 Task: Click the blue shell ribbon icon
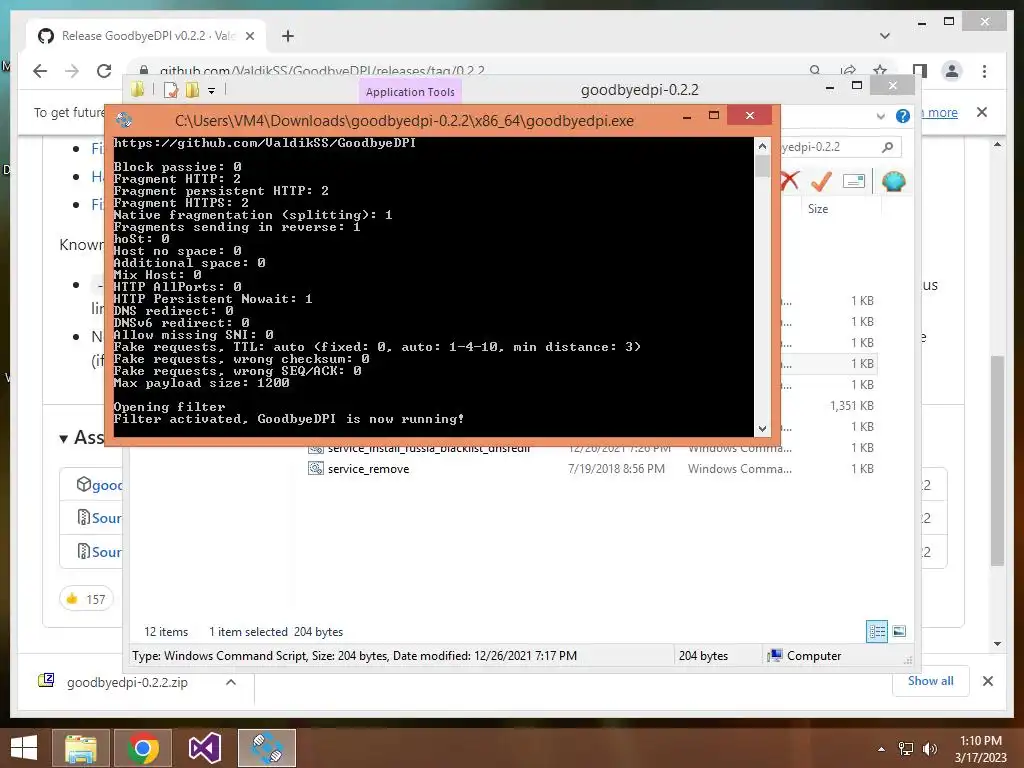893,181
